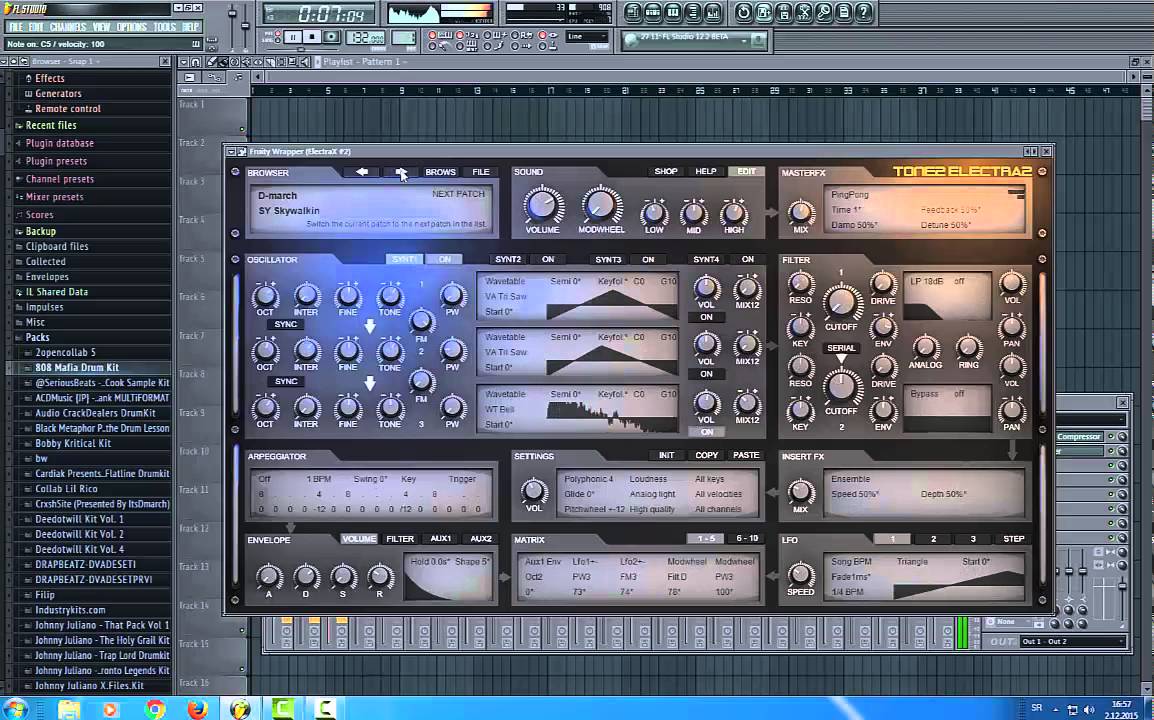Toggle the SERIAL filter routing switch

(x=840, y=348)
